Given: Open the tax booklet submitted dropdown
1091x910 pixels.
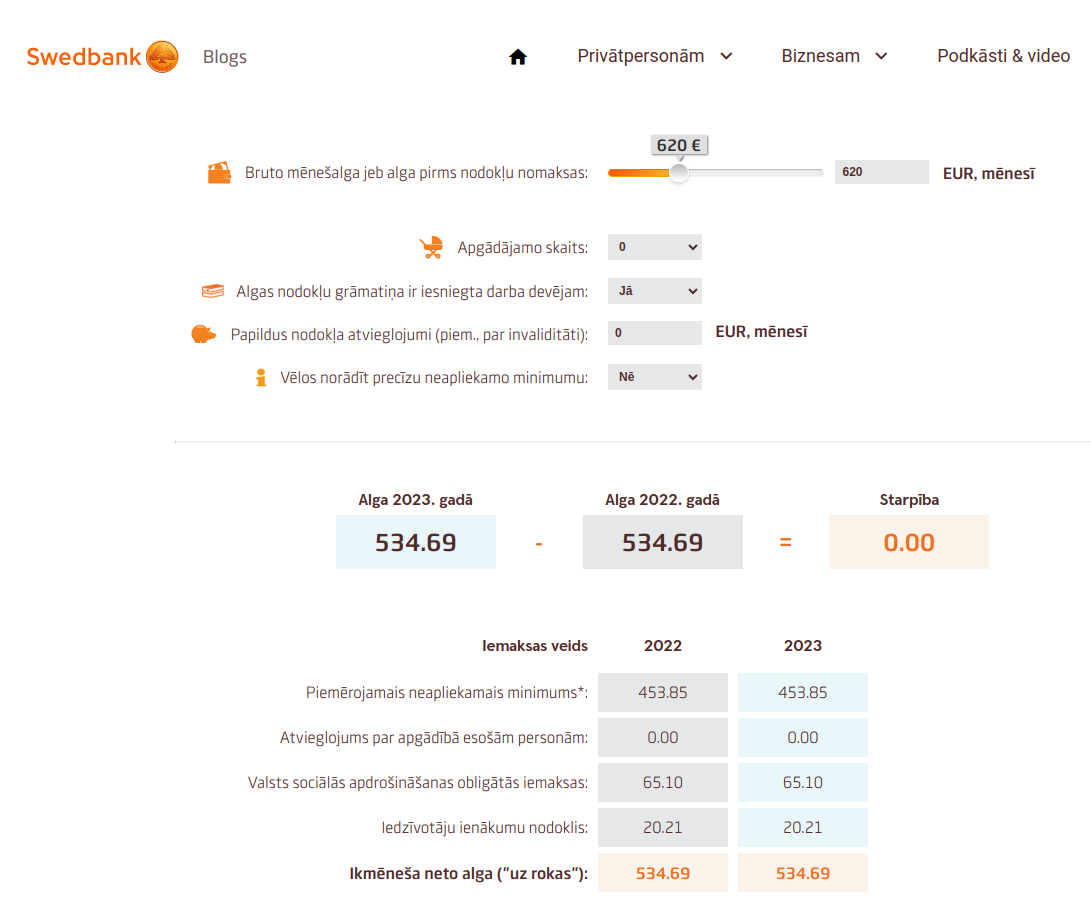Looking at the screenshot, I should click(x=654, y=291).
